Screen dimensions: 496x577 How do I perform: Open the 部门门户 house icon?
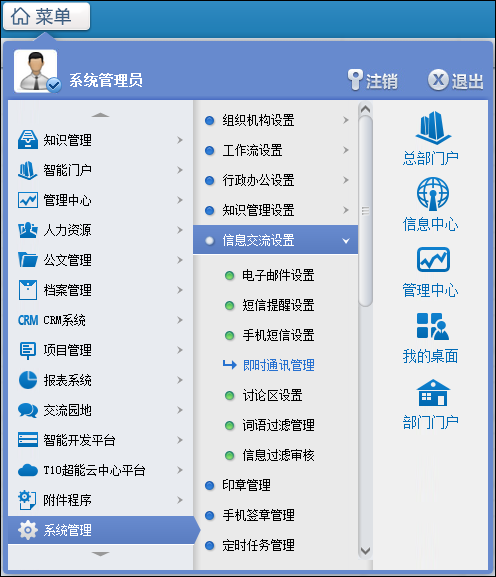tap(433, 393)
